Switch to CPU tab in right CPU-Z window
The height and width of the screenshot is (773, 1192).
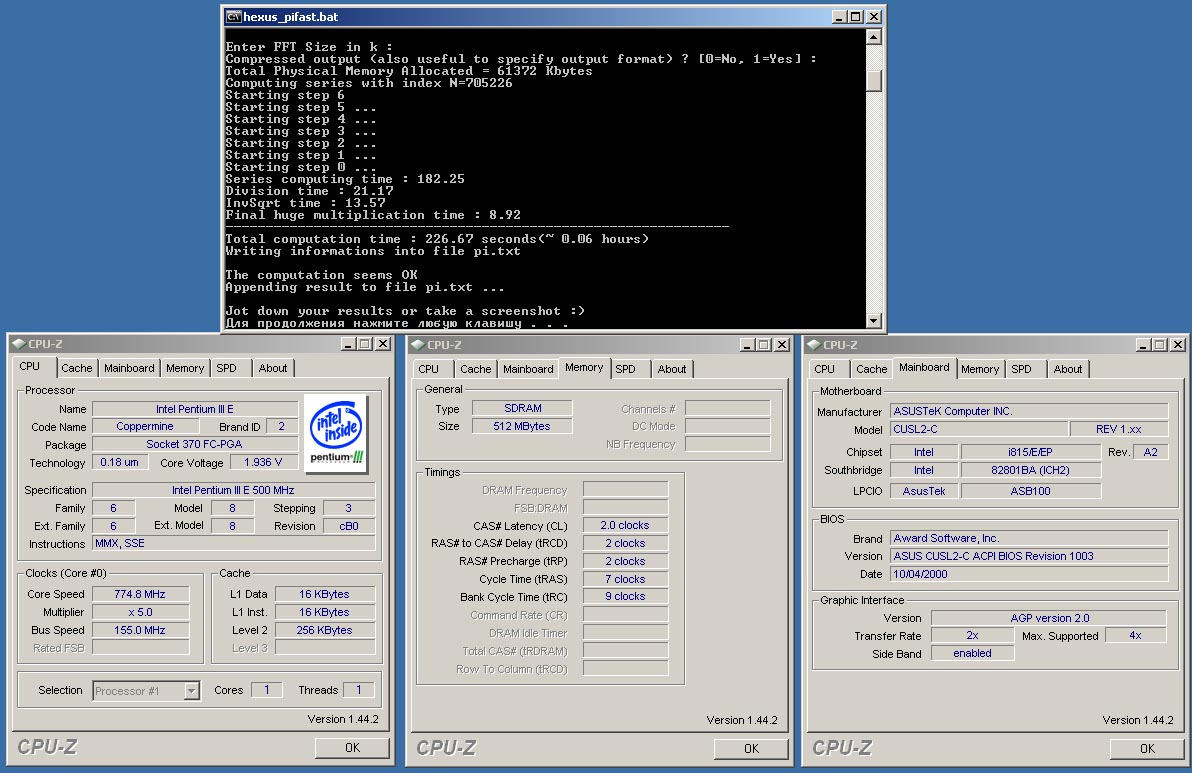[825, 369]
